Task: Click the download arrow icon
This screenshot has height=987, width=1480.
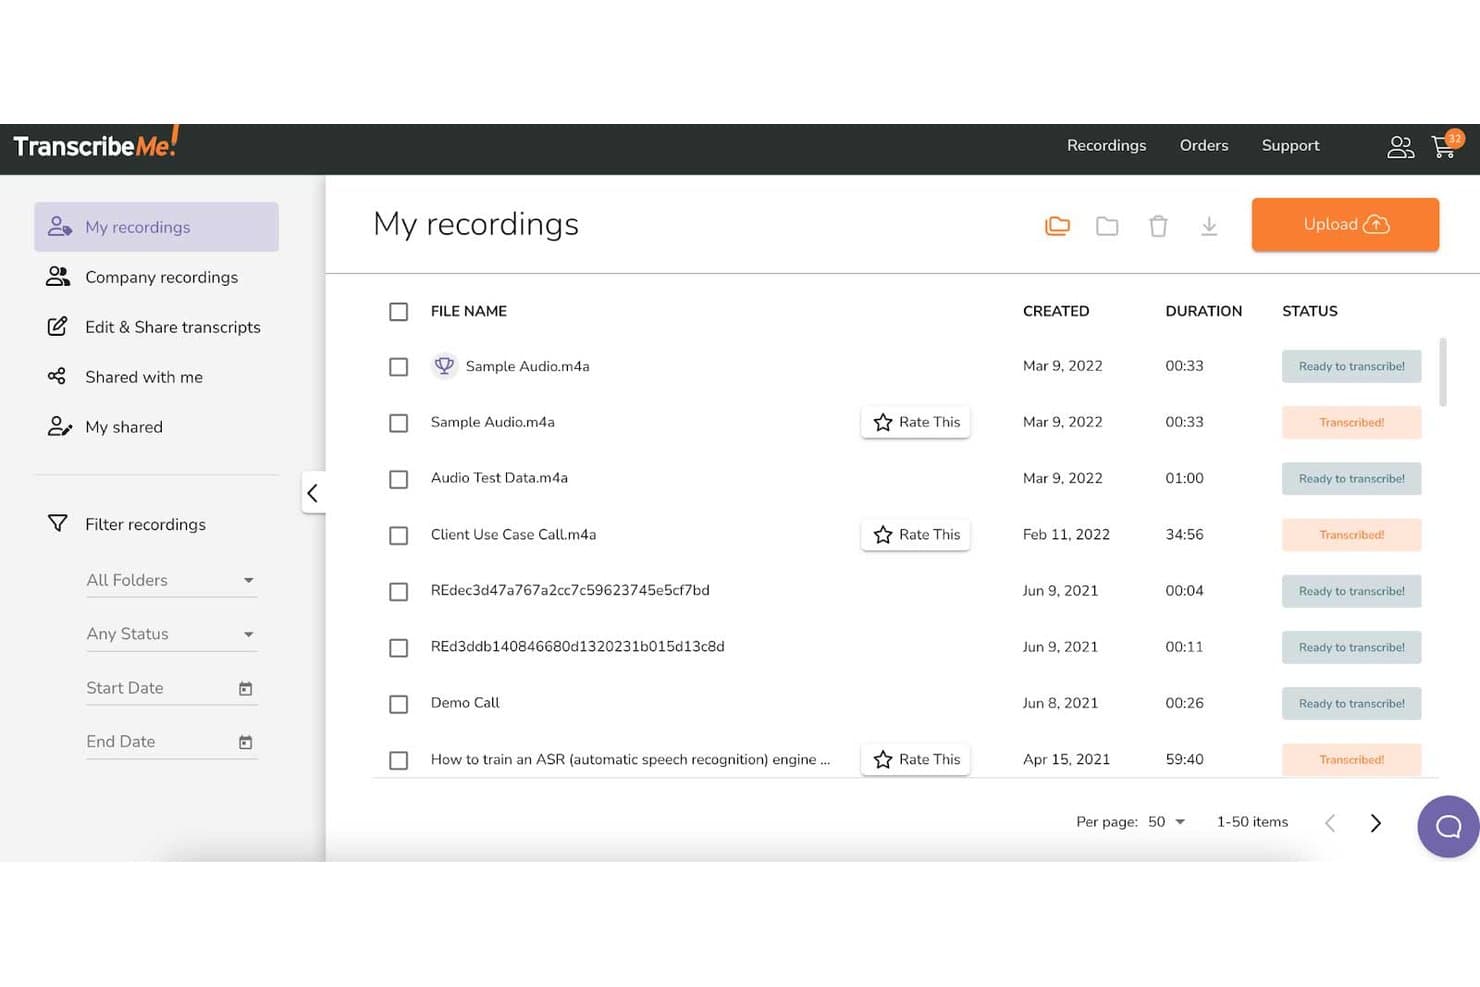Action: (x=1209, y=226)
